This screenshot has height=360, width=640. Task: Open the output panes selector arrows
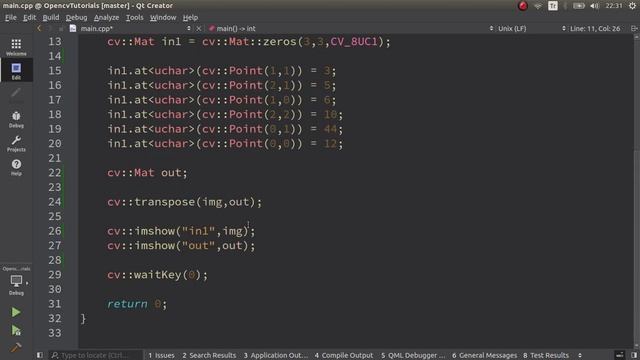[580, 355]
